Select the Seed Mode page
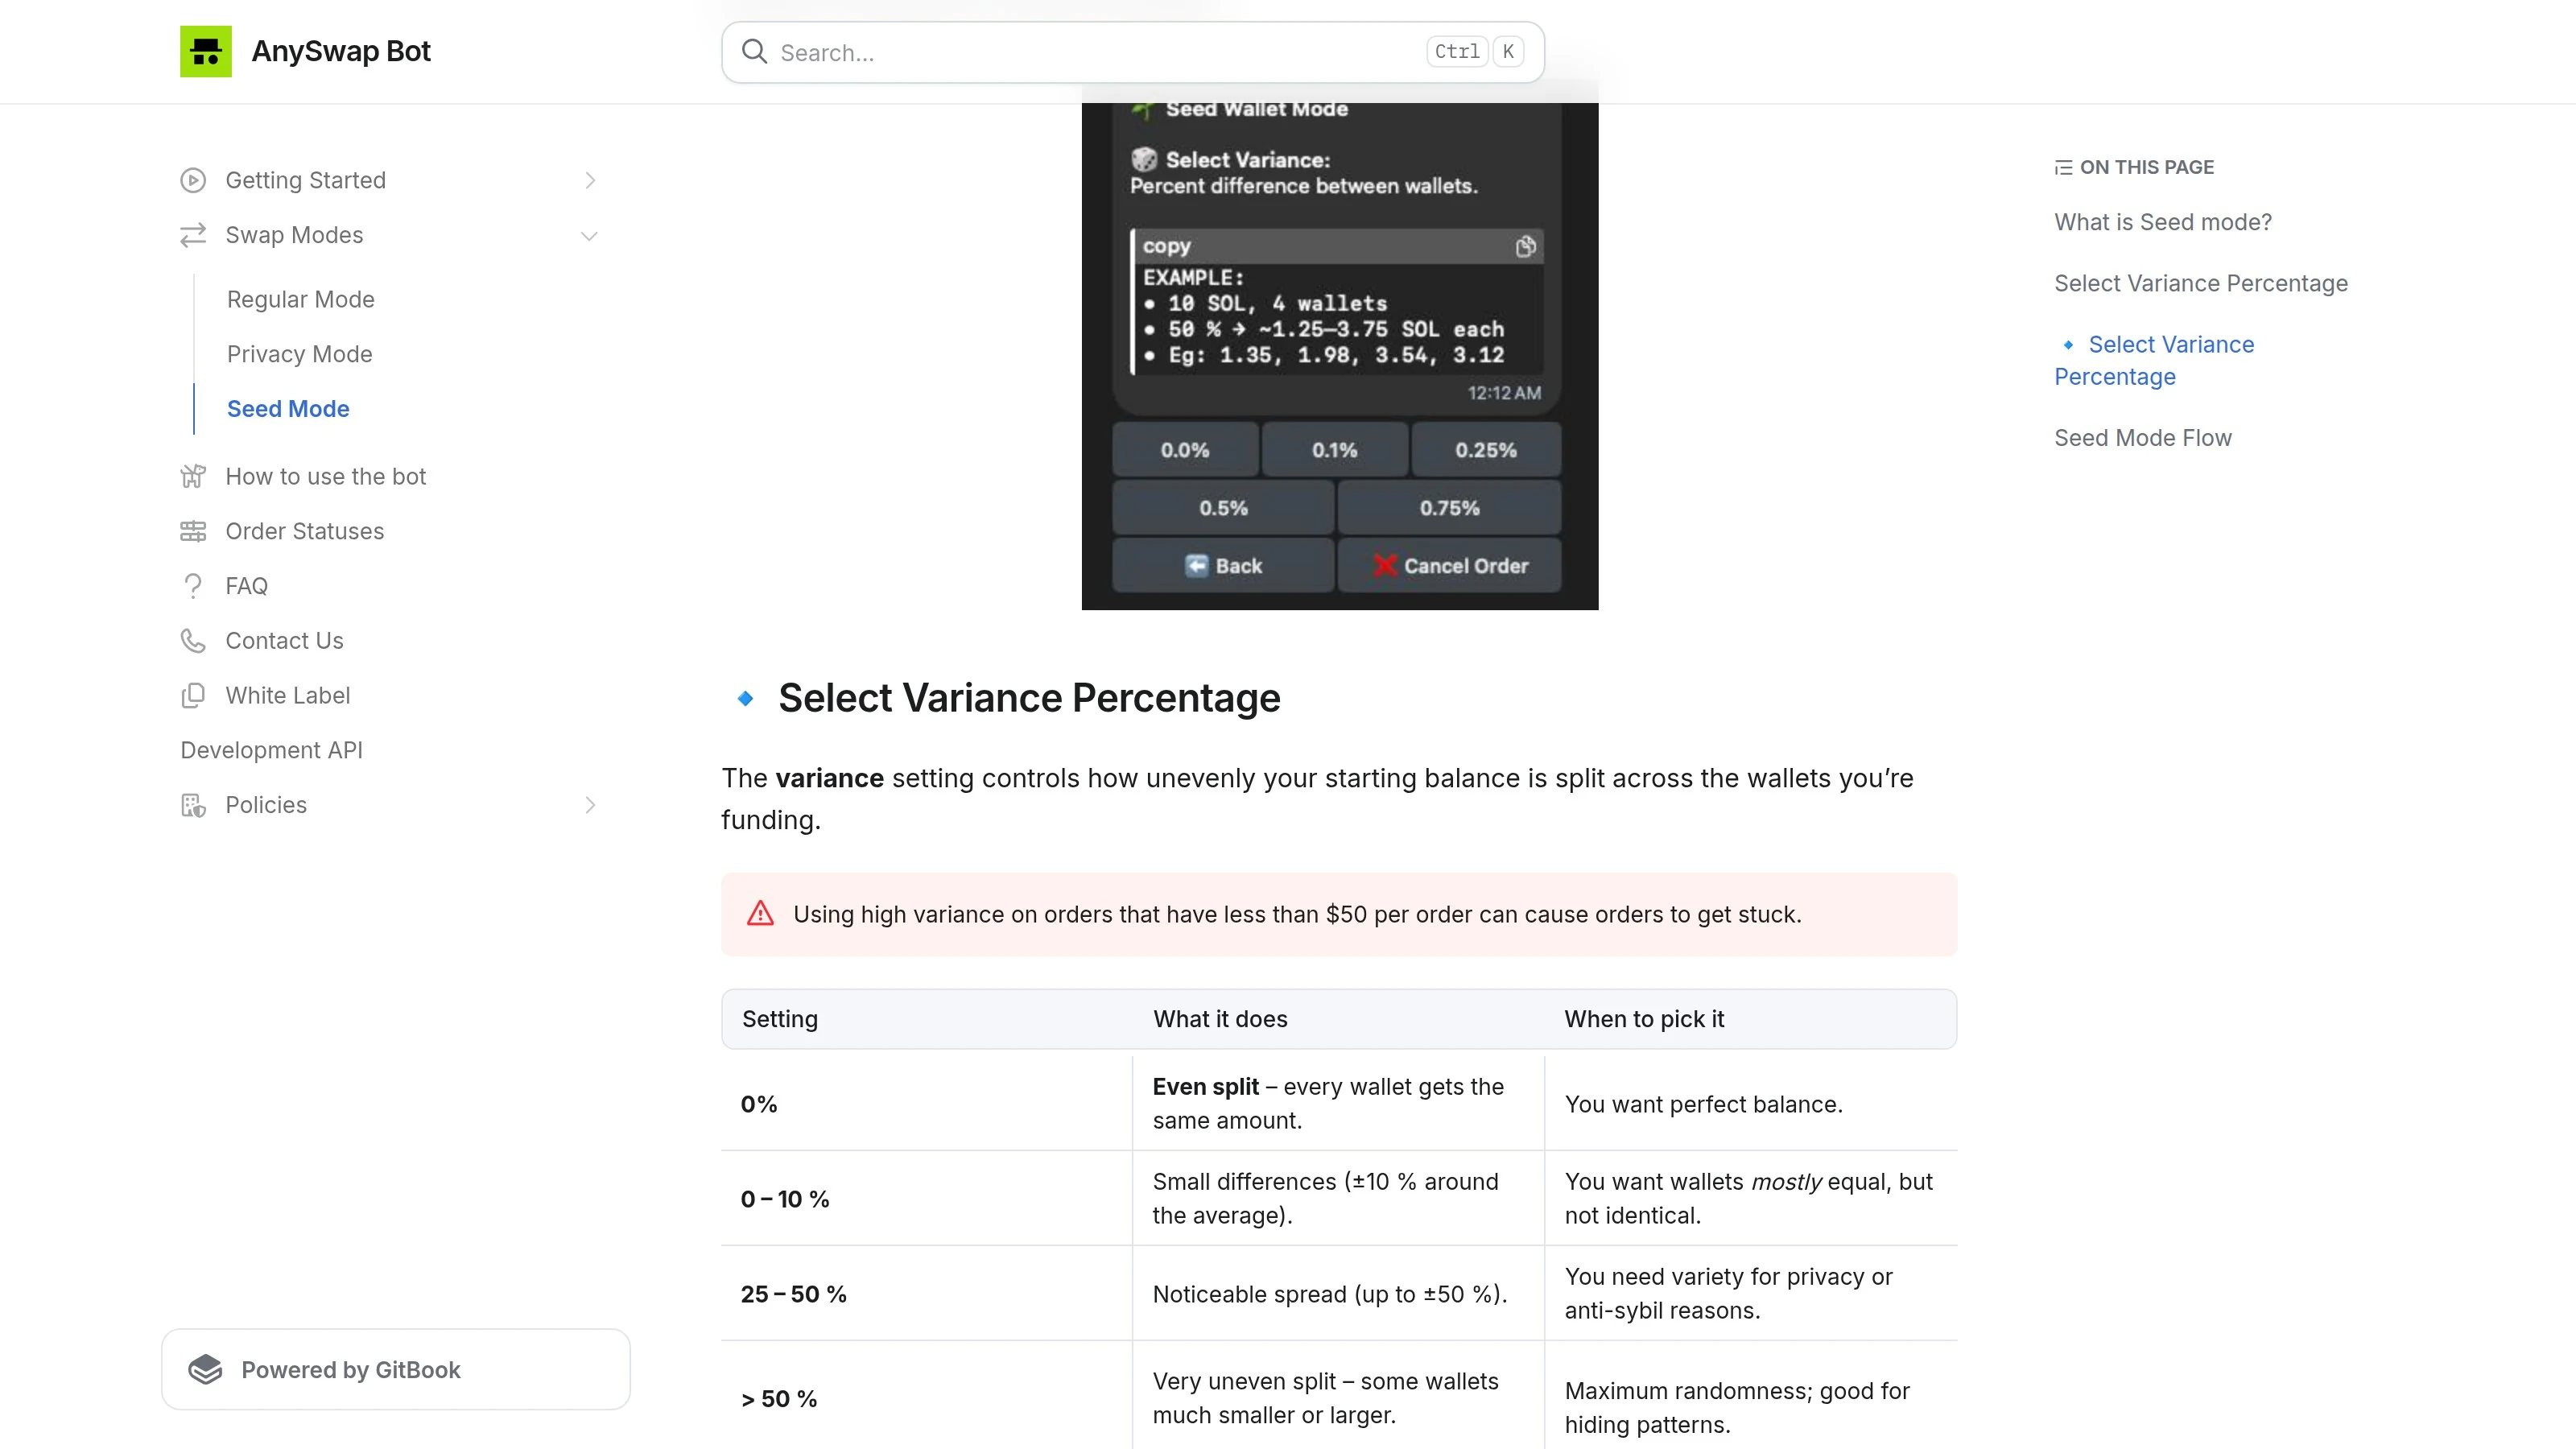 click(x=288, y=409)
